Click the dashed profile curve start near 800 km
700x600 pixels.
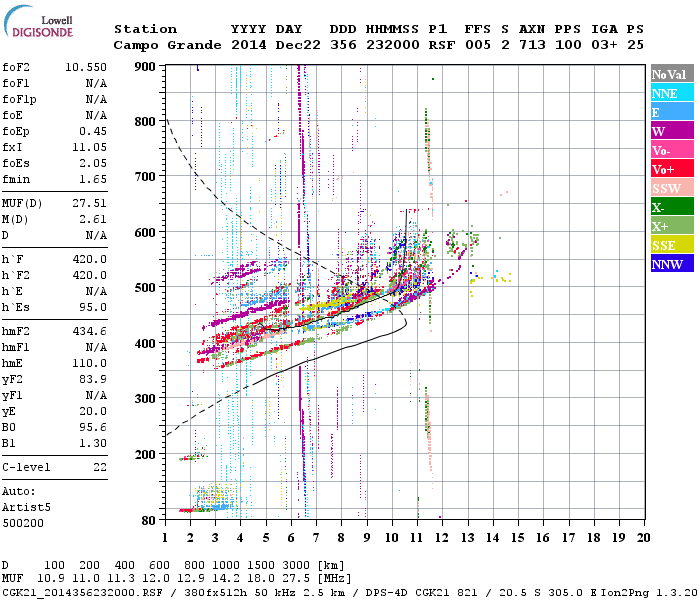click(167, 121)
